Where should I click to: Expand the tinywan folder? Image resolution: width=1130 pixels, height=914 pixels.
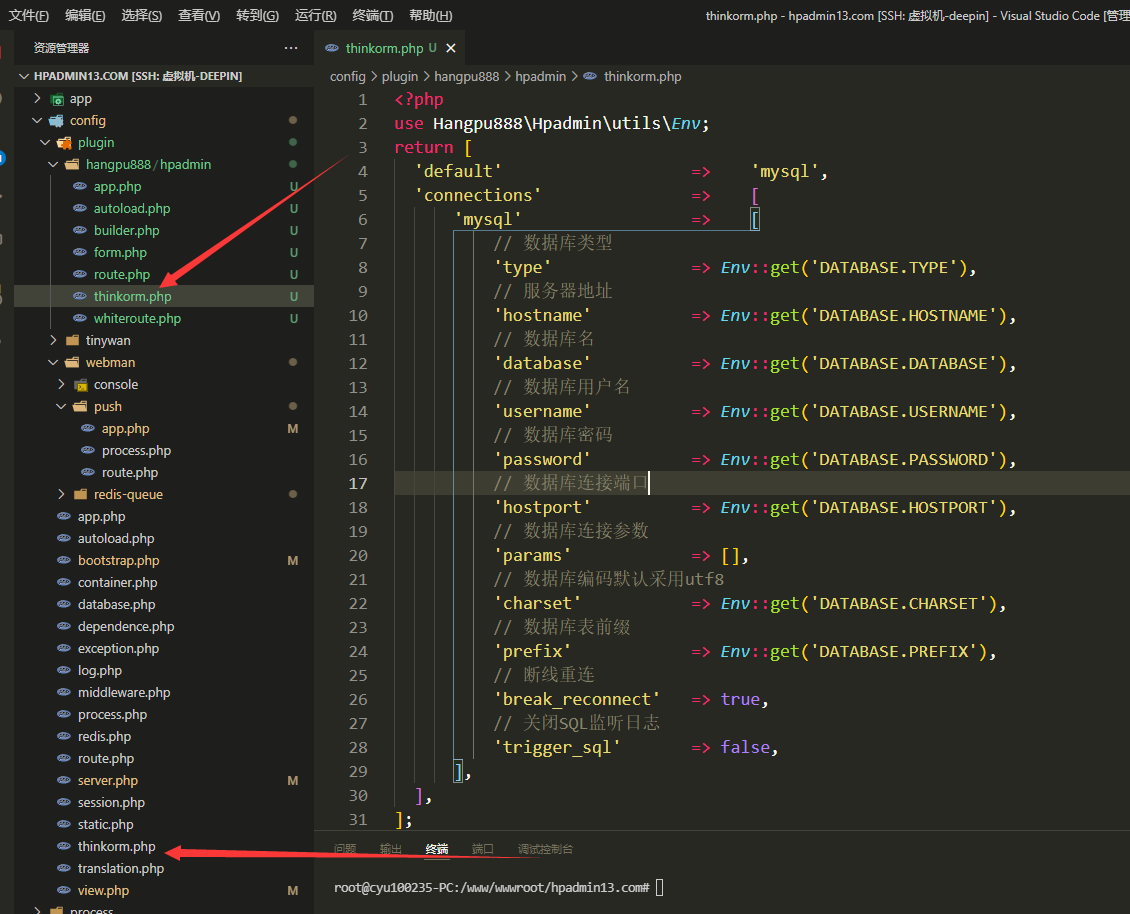(x=53, y=340)
